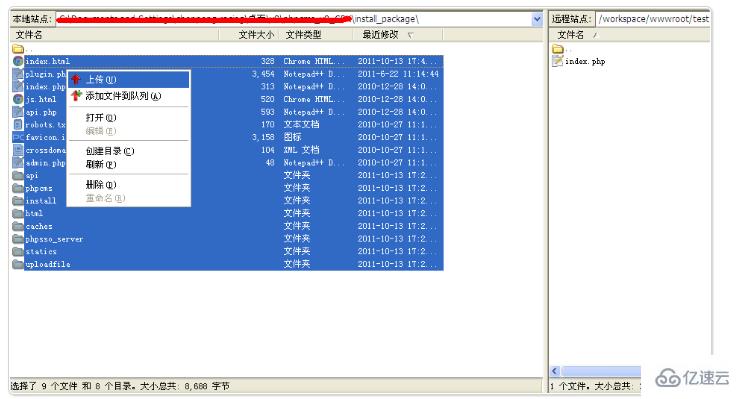Click the folder icon of statics directory
This screenshot has height=399, width=741.
click(x=18, y=252)
